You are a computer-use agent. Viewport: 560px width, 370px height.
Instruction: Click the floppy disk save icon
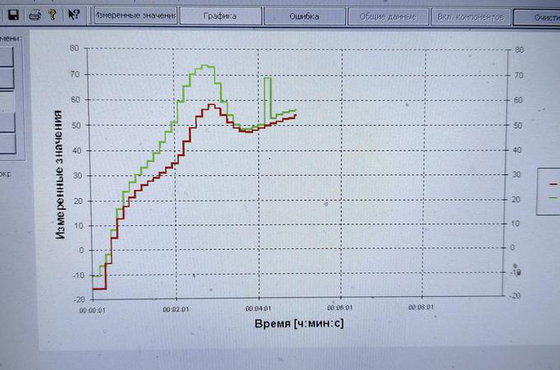pyautogui.click(x=13, y=15)
